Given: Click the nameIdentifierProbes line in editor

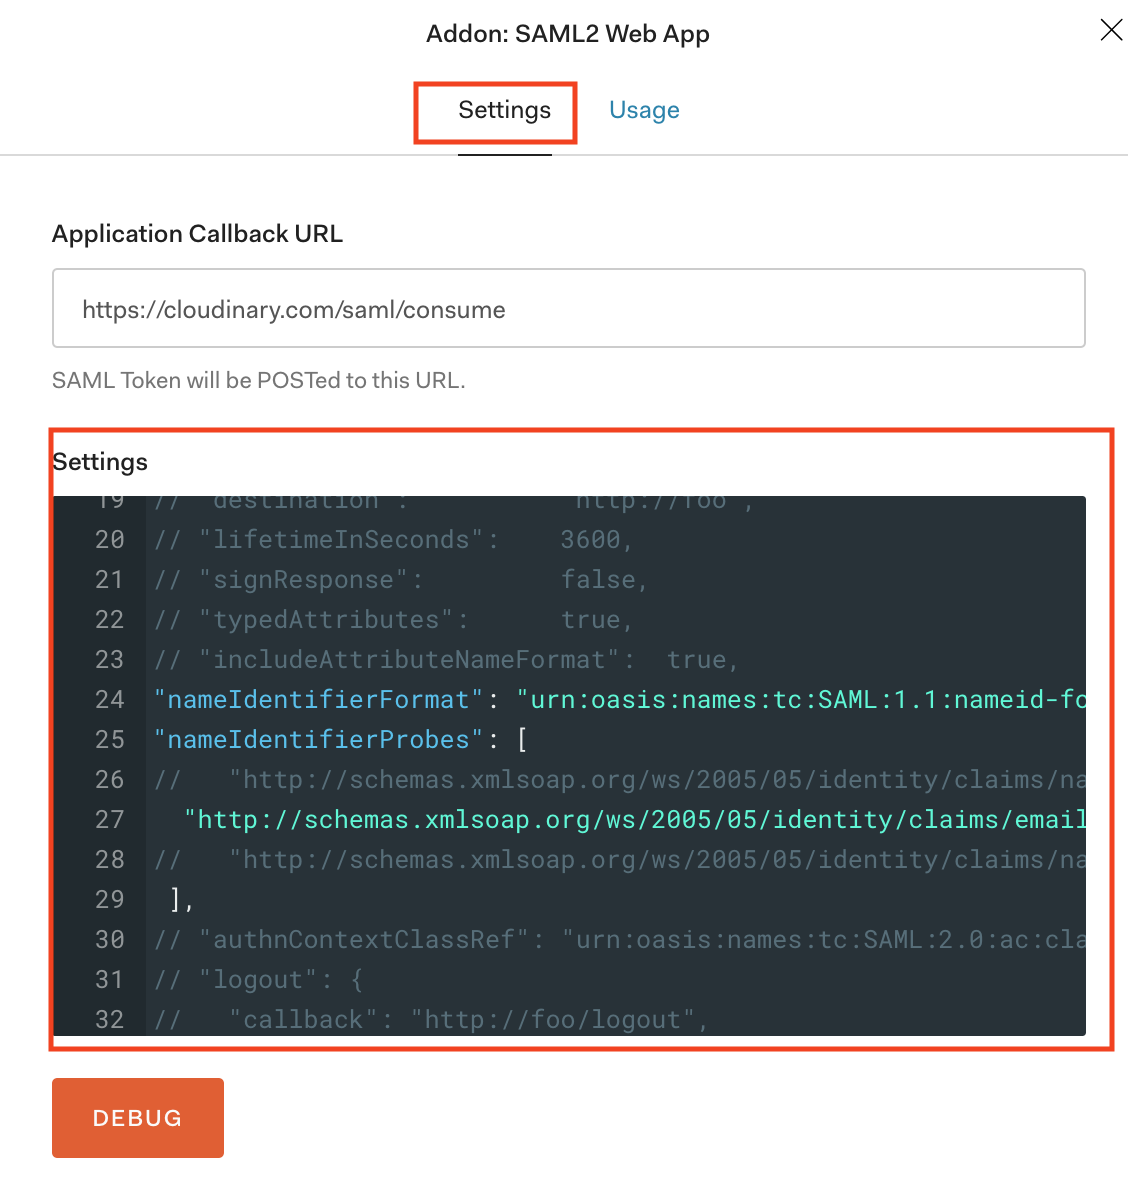Looking at the screenshot, I should [340, 740].
